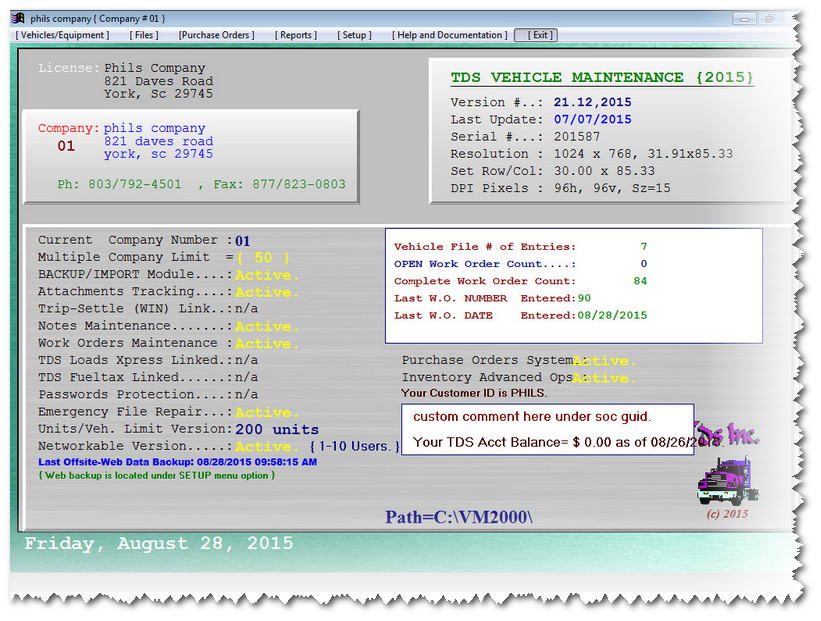The width and height of the screenshot is (821, 621).
Task: Open the Purchase Orders menu
Action: point(216,35)
